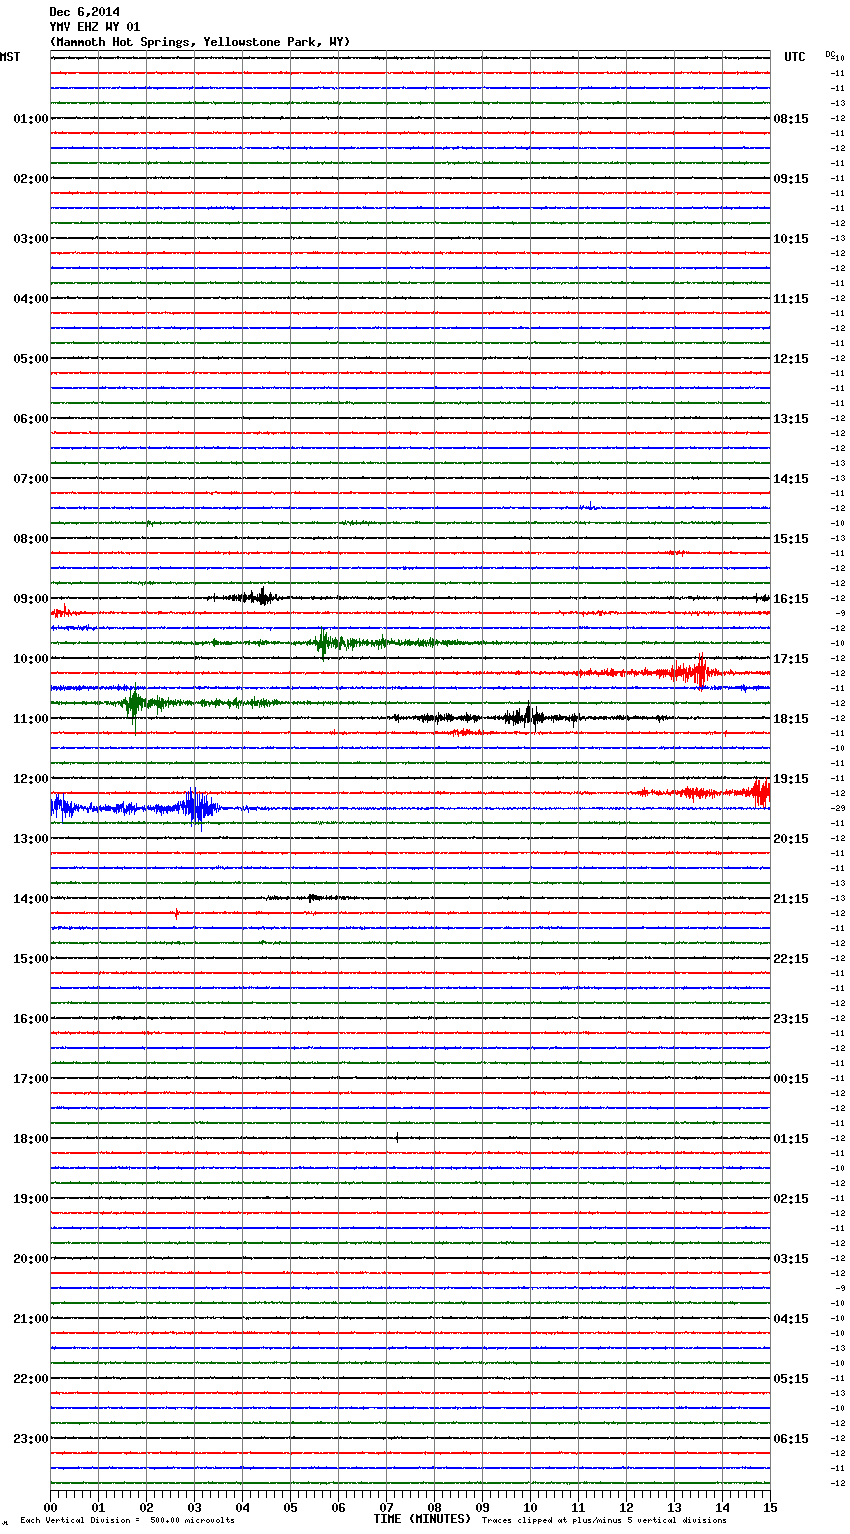The width and height of the screenshot is (850, 1534).
Task: Click the 20:00 MST time label
Action: pyautogui.click(x=31, y=1259)
